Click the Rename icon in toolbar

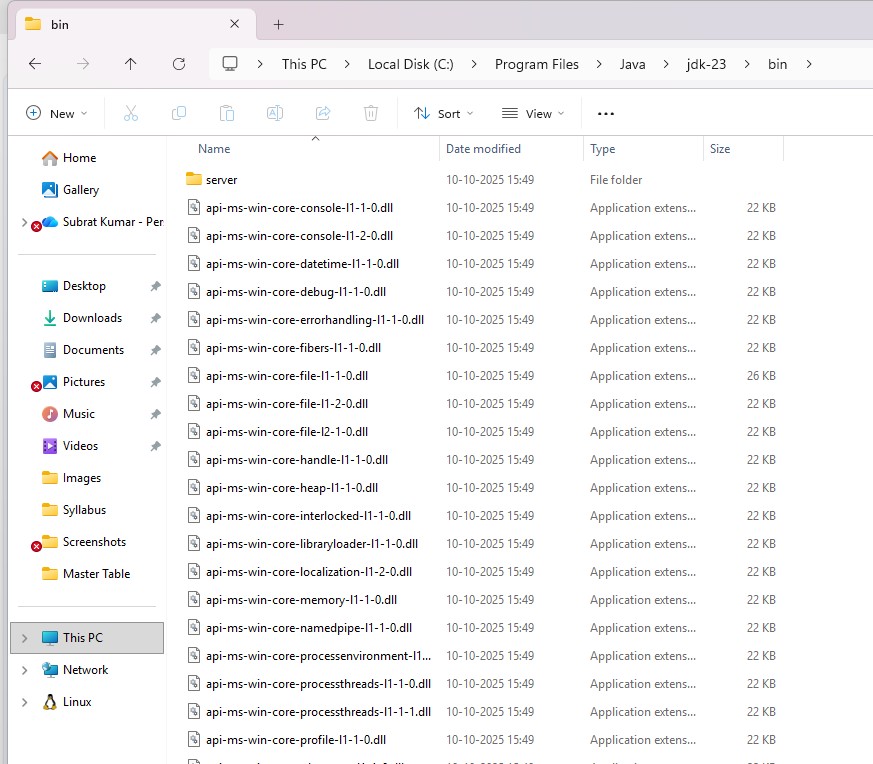tap(275, 113)
